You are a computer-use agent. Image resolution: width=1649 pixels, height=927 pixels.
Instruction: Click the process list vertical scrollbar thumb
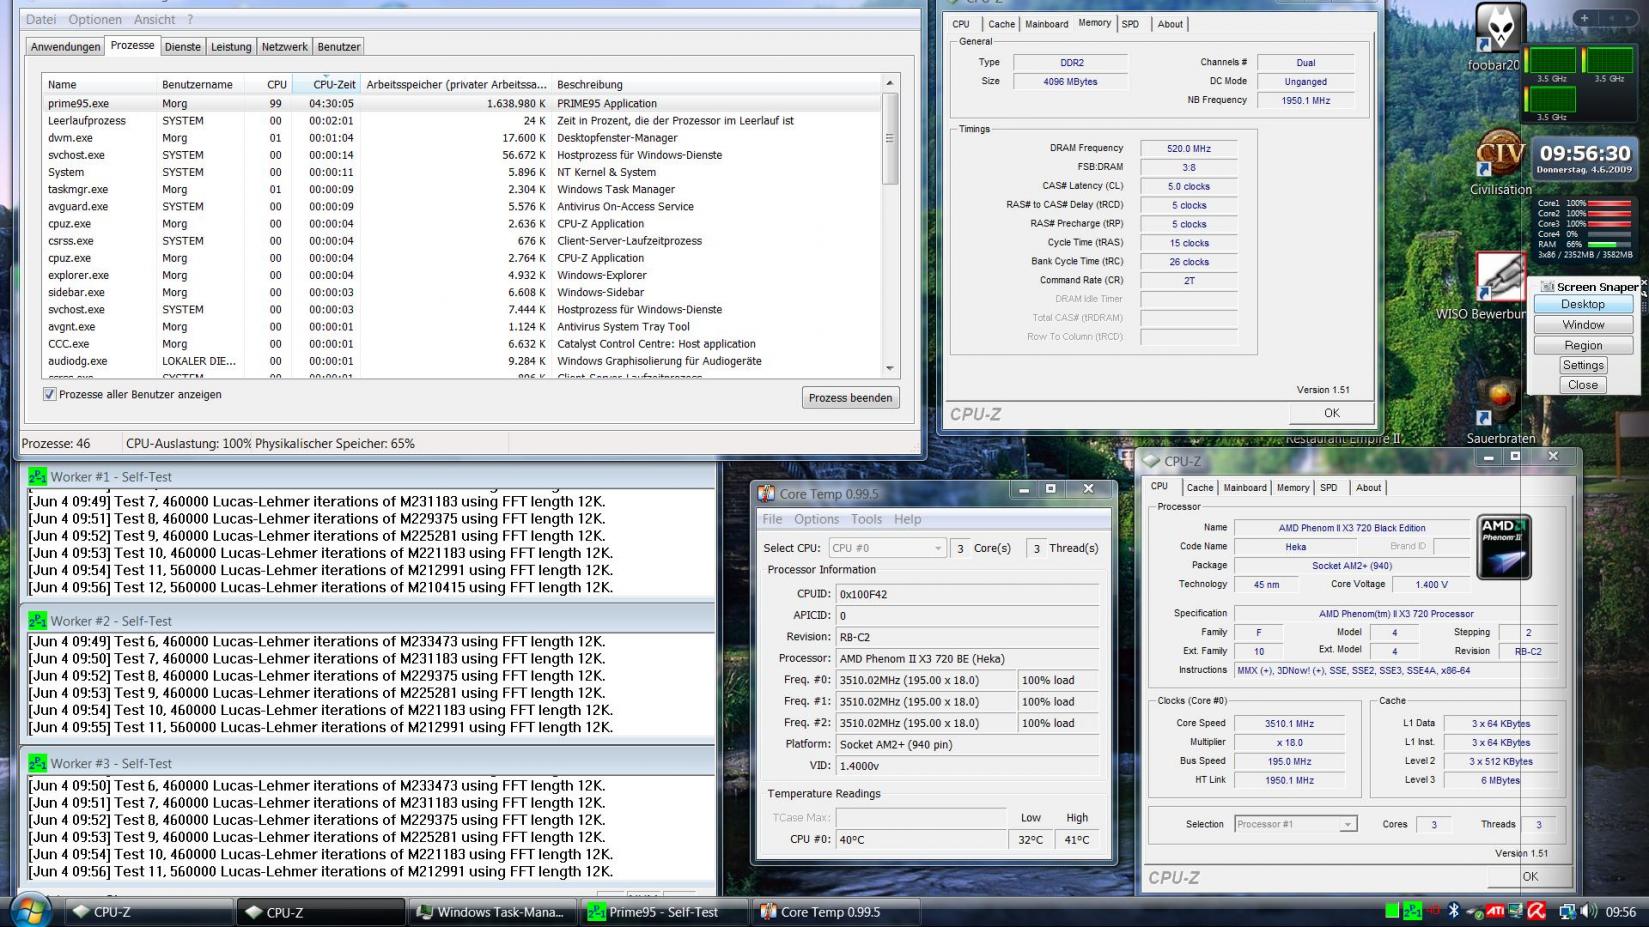click(890, 139)
